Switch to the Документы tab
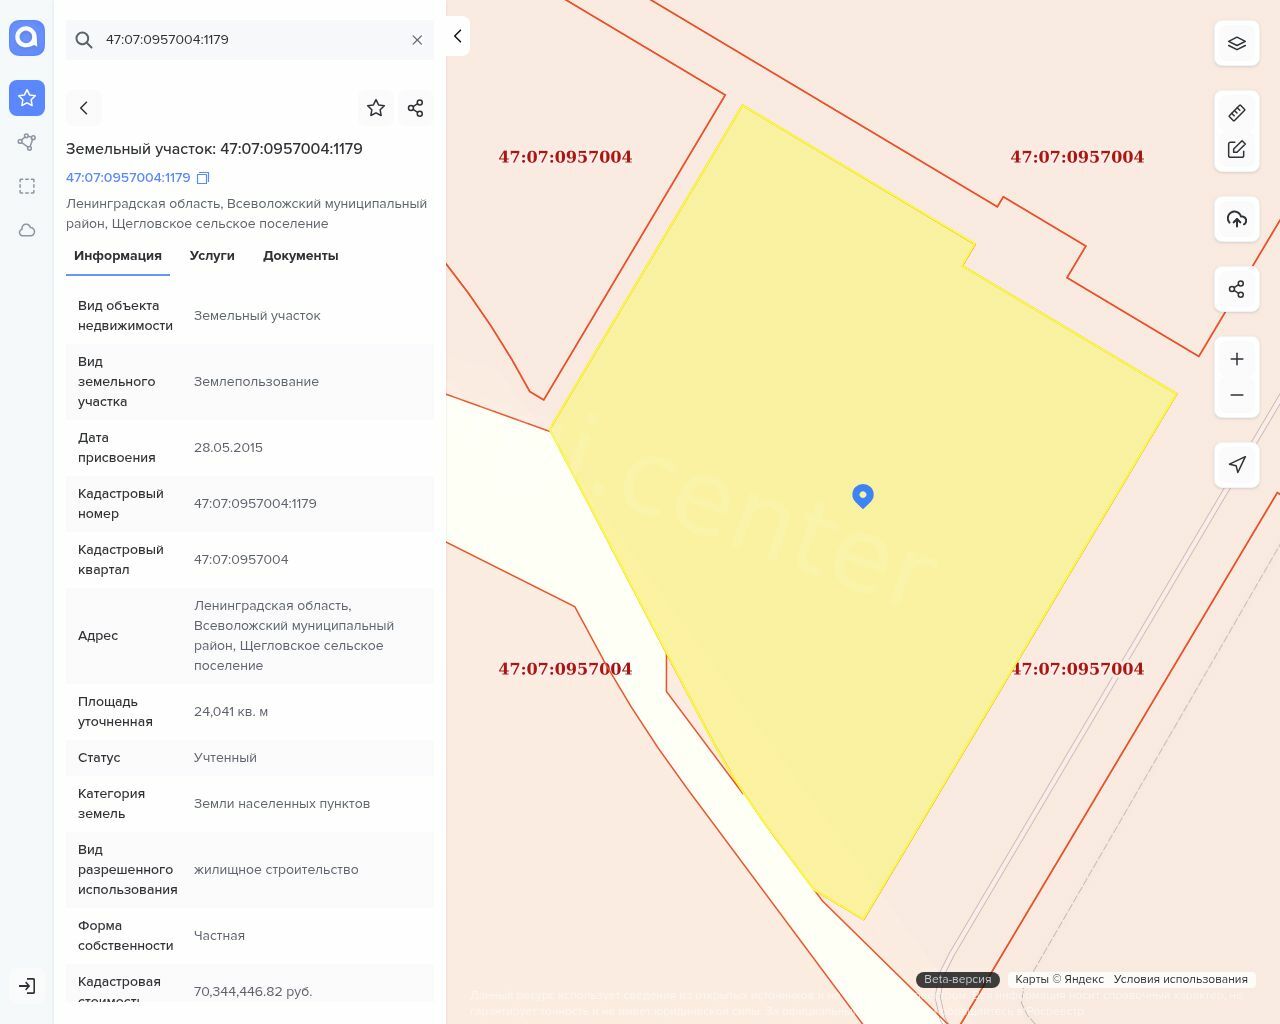The width and height of the screenshot is (1280, 1024). [300, 256]
